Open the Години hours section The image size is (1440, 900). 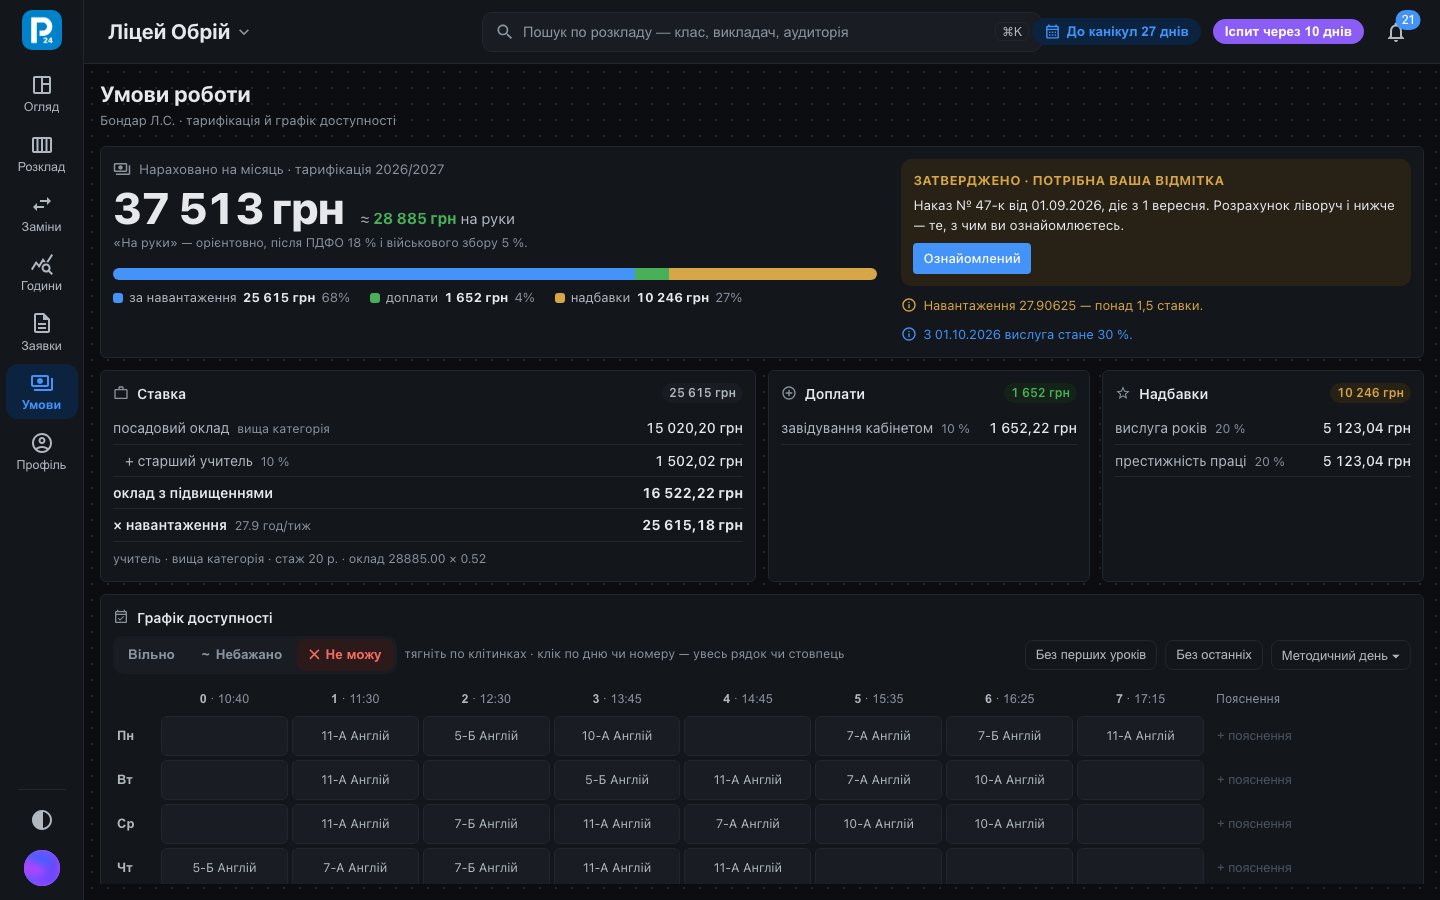tap(41, 273)
